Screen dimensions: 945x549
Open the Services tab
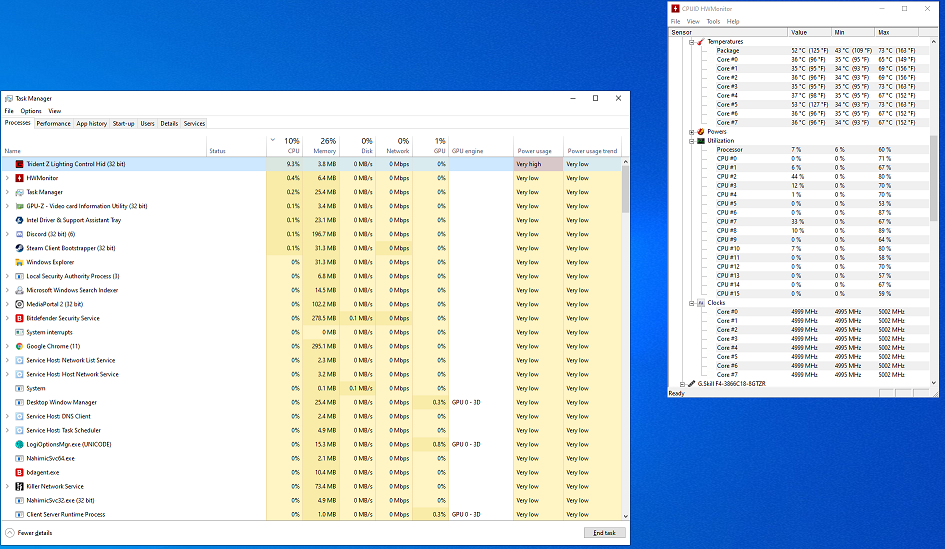coord(194,124)
